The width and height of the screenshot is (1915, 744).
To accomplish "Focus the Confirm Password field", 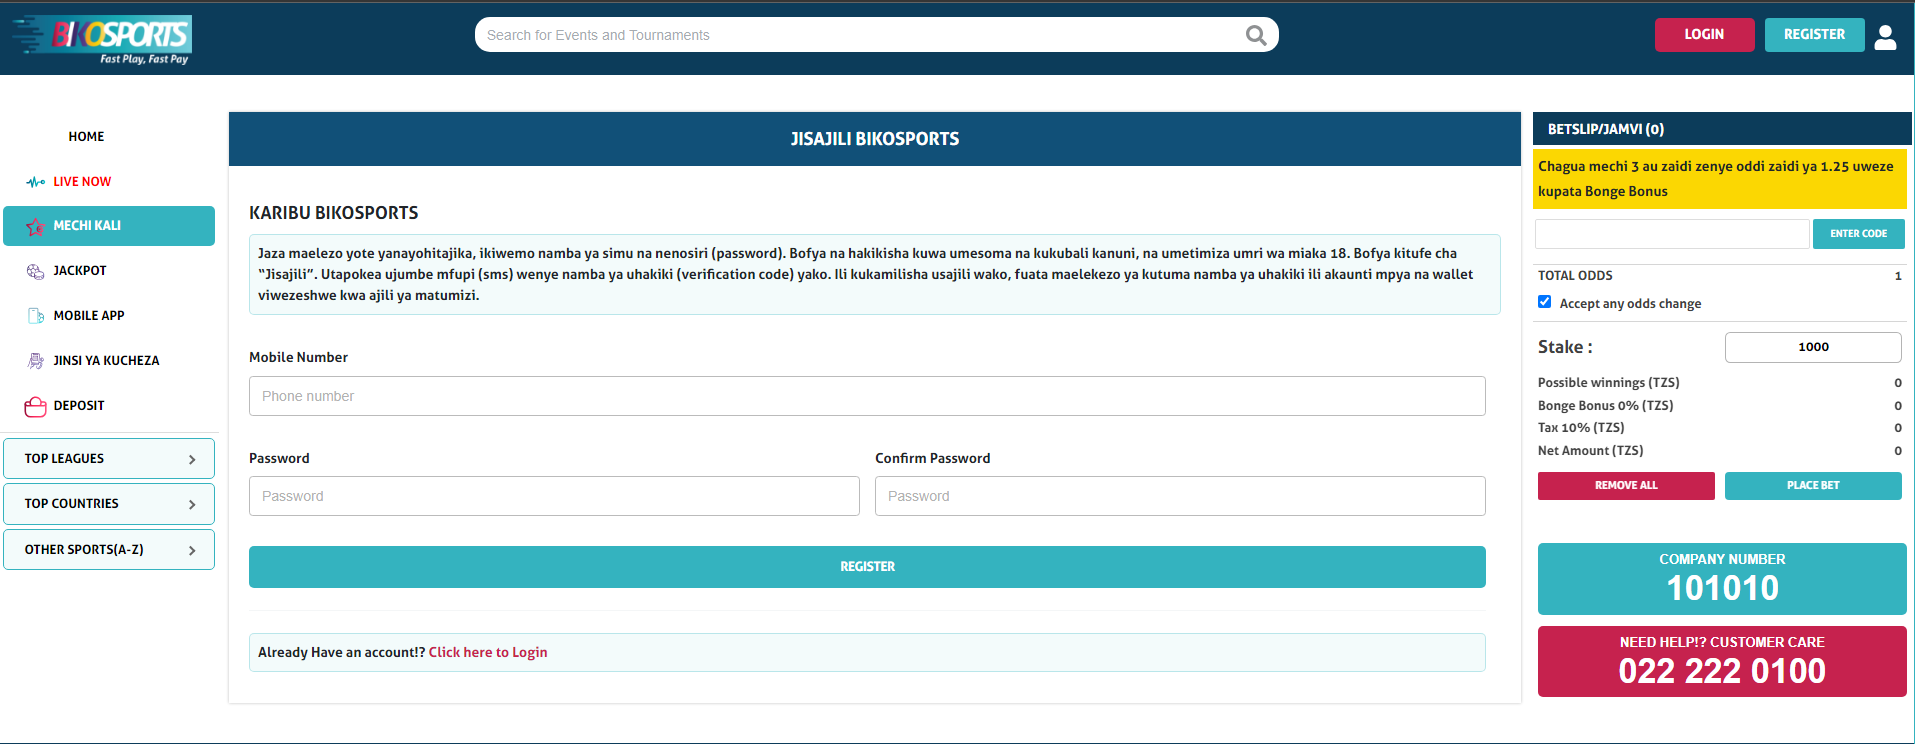I will (x=1180, y=496).
